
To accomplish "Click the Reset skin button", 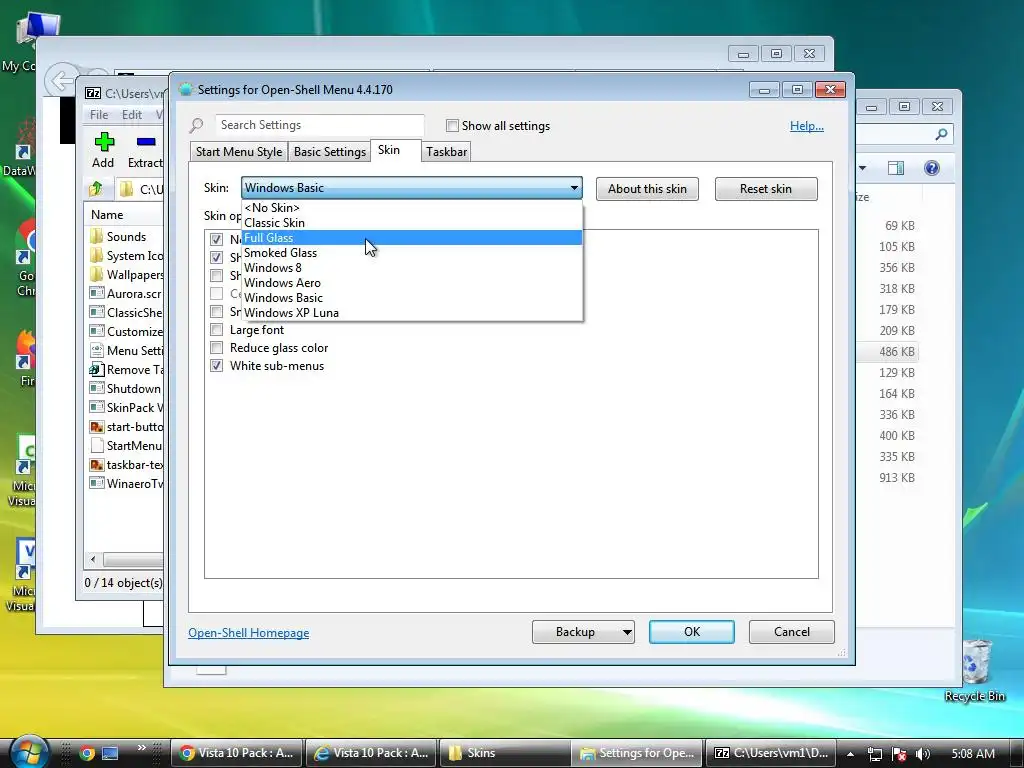I will pos(766,189).
